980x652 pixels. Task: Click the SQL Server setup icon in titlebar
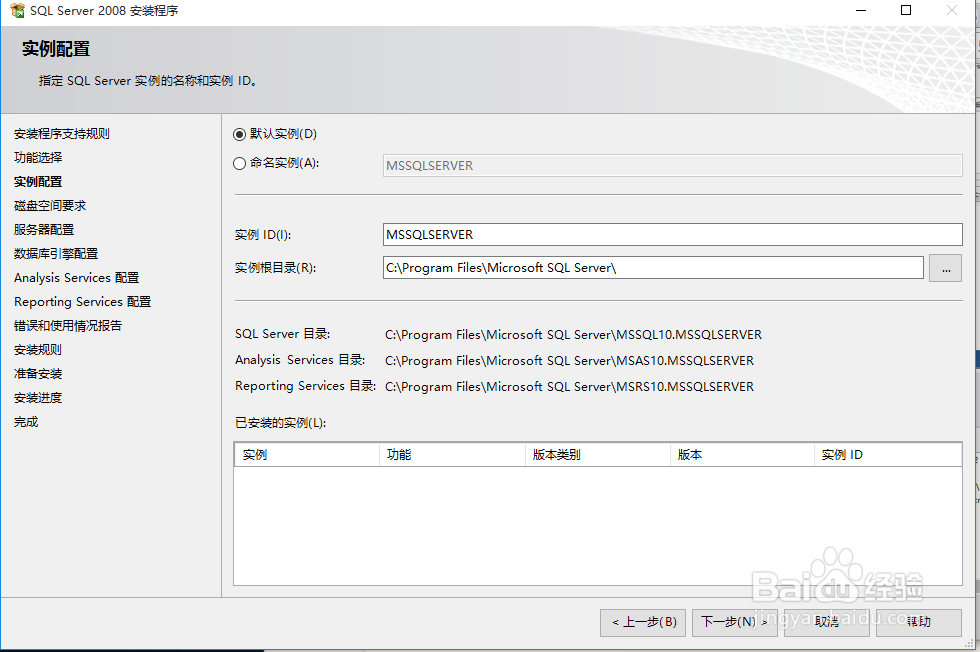(x=14, y=11)
